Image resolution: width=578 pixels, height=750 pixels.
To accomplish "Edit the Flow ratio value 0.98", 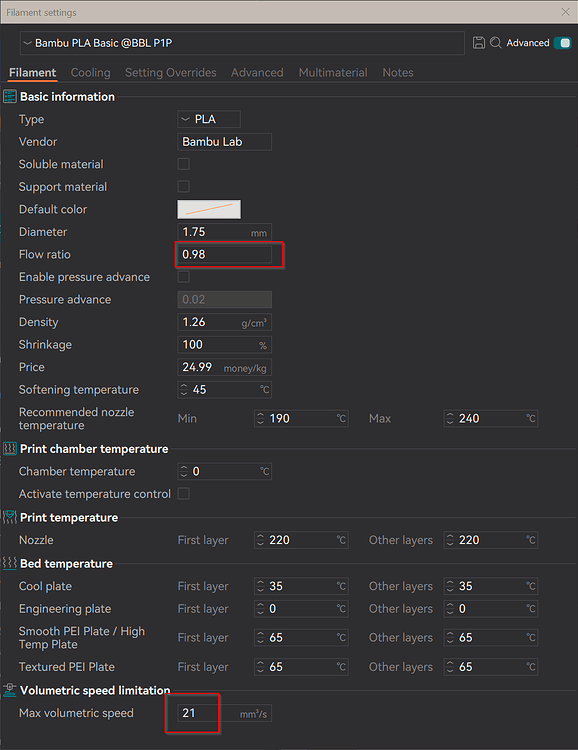I will tap(224, 254).
